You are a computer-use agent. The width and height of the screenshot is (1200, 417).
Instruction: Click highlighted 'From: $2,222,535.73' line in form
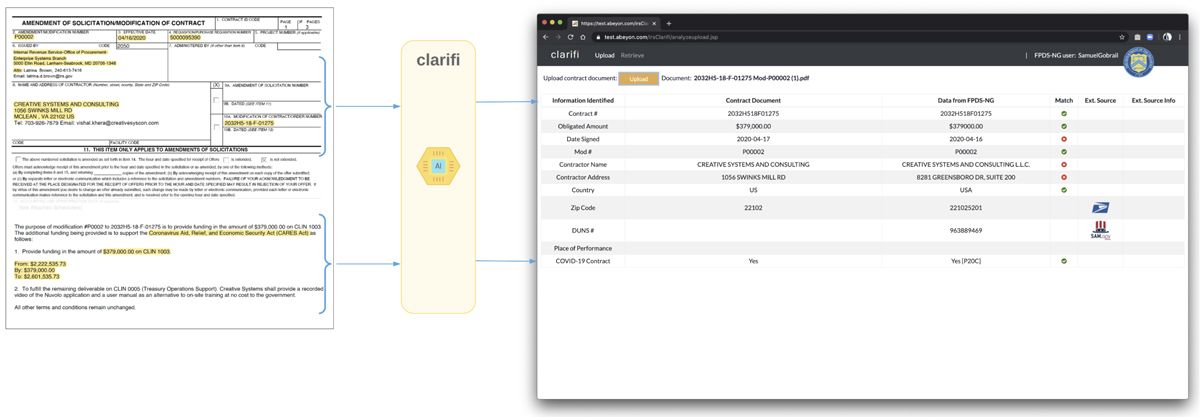pos(40,264)
